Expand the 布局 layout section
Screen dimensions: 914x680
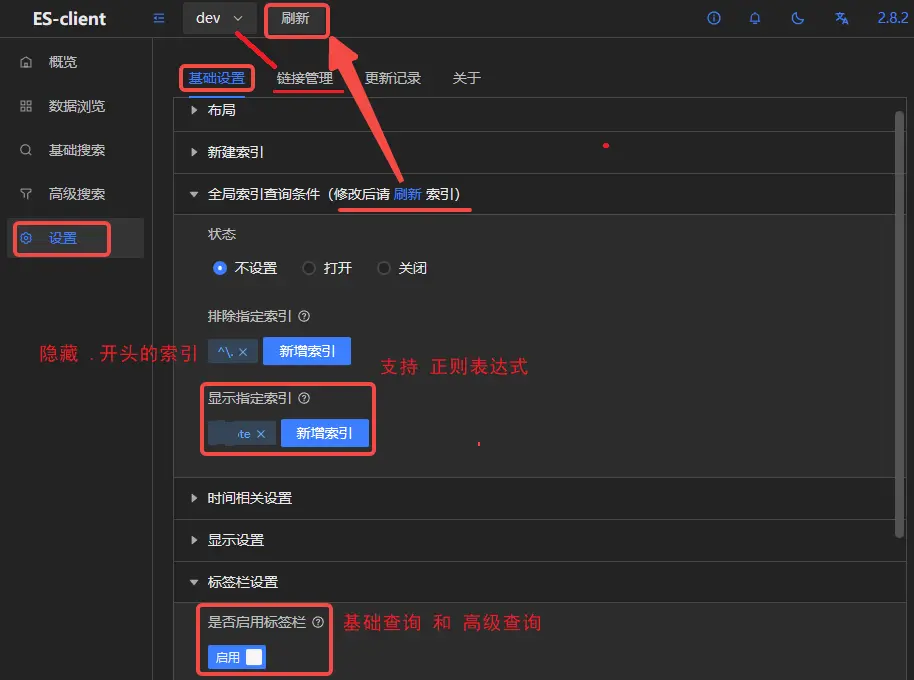tap(220, 110)
